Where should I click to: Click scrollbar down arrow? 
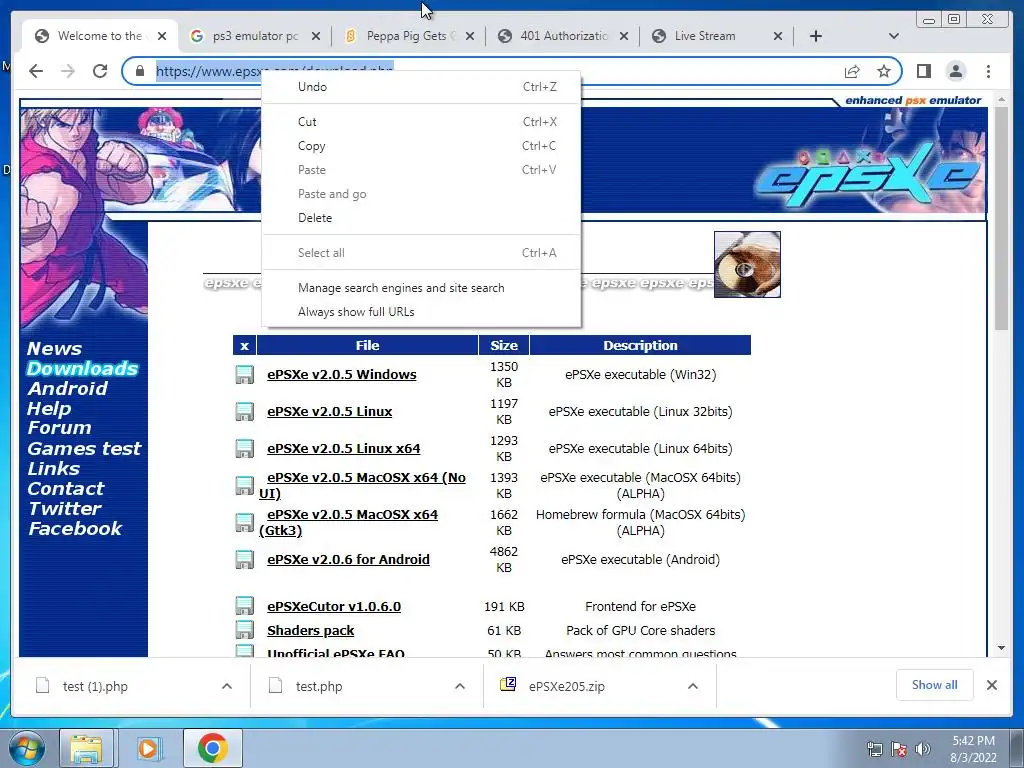coord(1001,648)
